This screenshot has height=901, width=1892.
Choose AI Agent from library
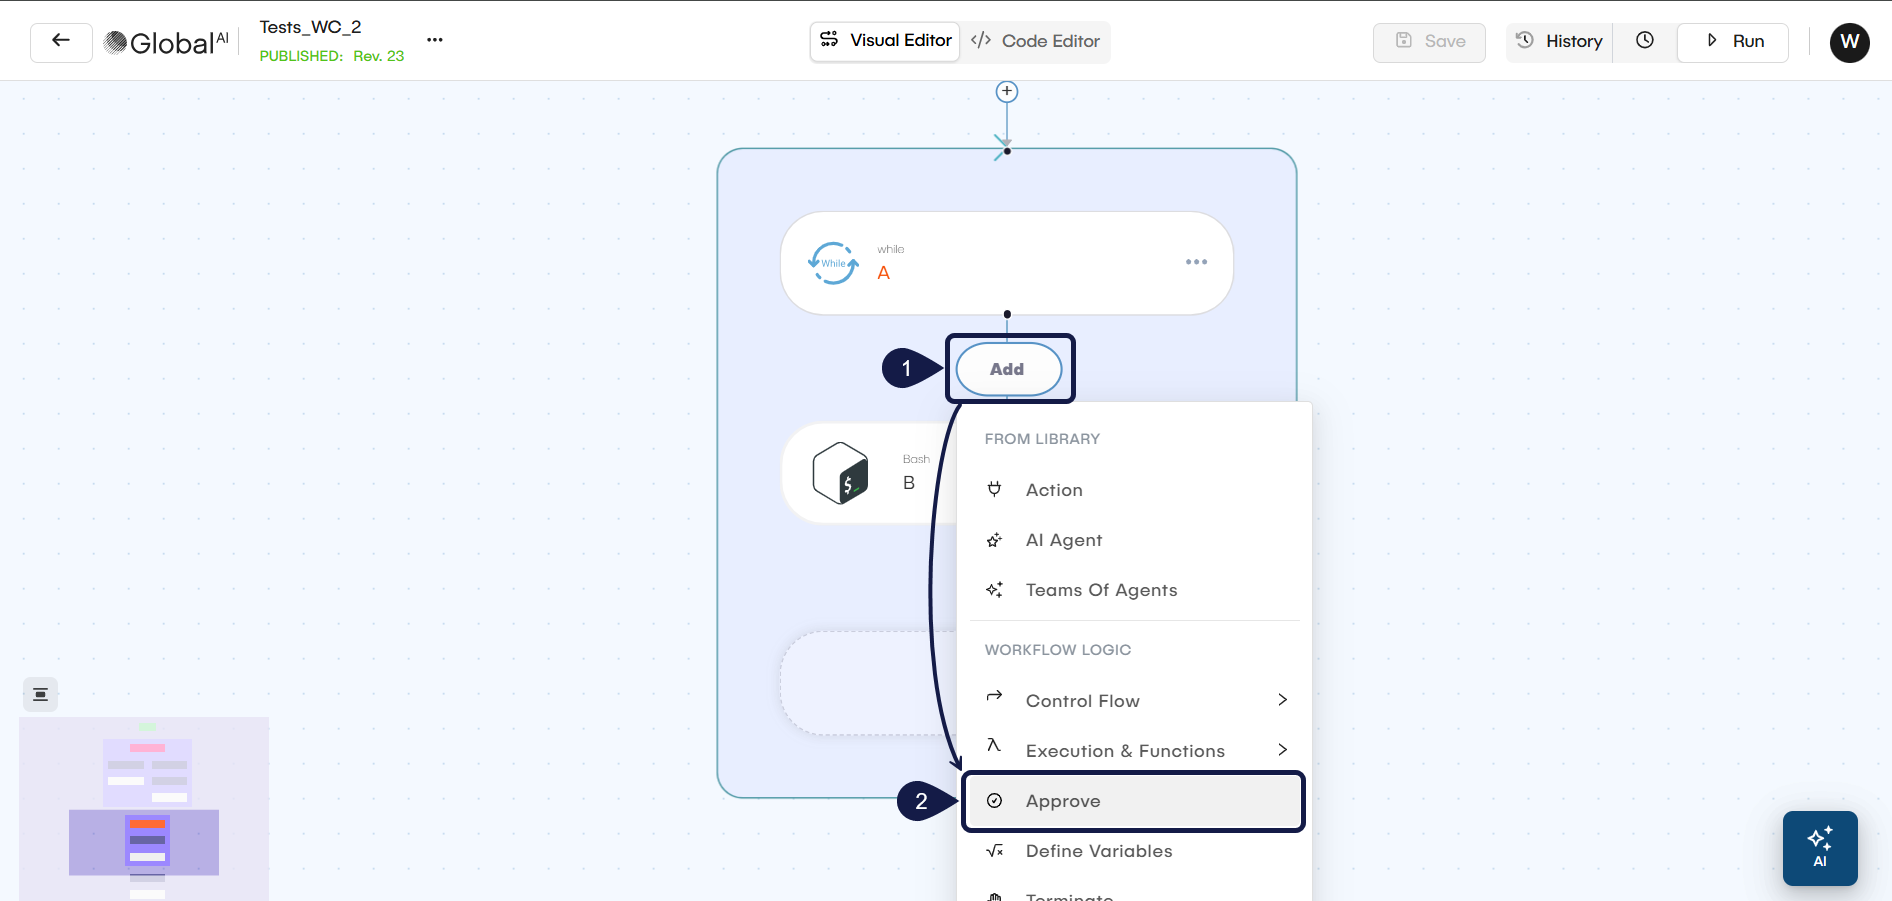point(1063,540)
